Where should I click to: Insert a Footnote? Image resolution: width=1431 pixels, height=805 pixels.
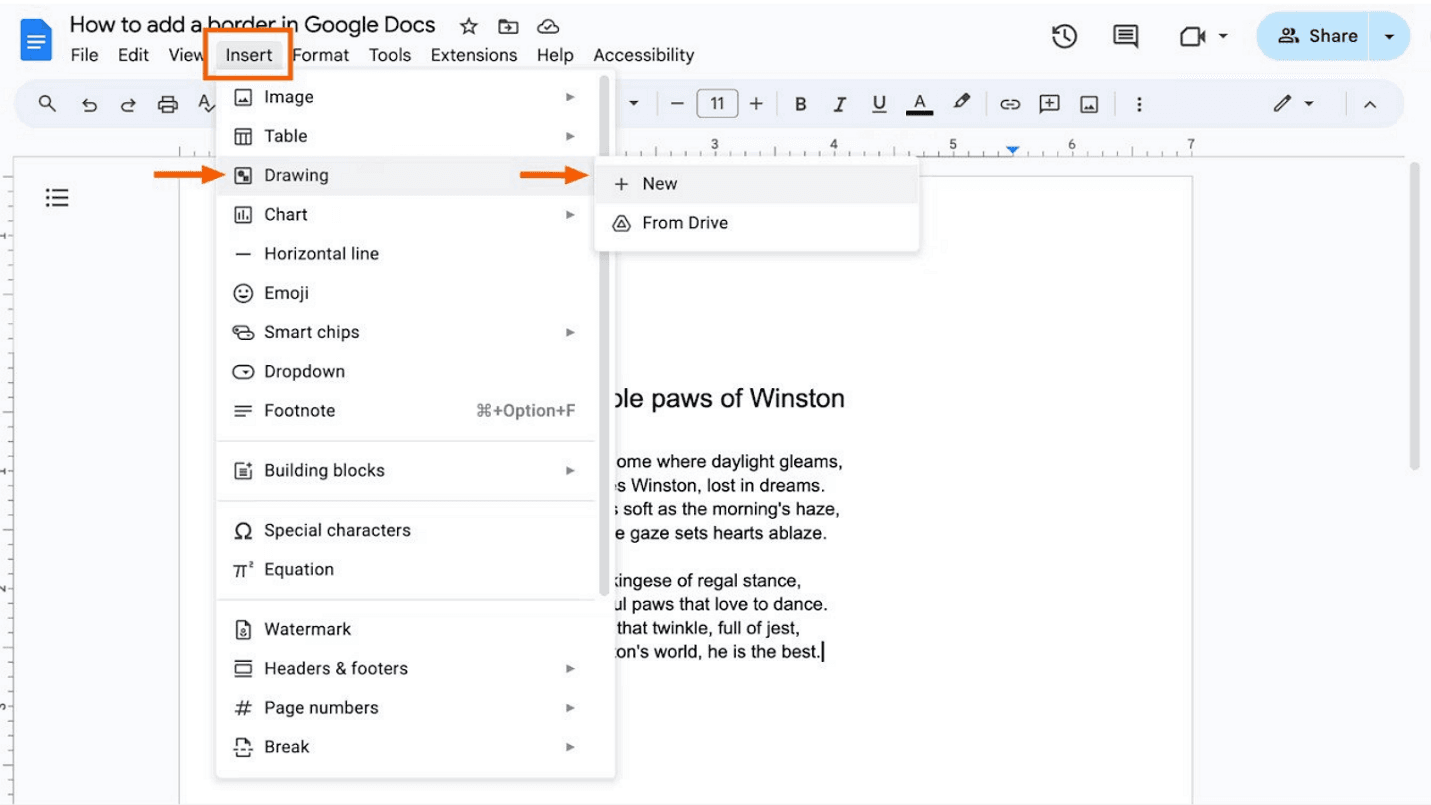(406, 411)
